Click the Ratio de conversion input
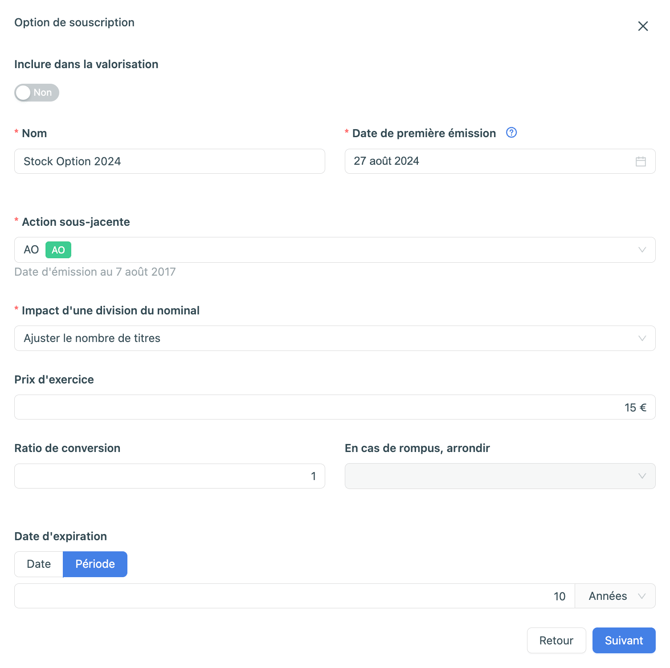This screenshot has width=670, height=668. coord(170,476)
